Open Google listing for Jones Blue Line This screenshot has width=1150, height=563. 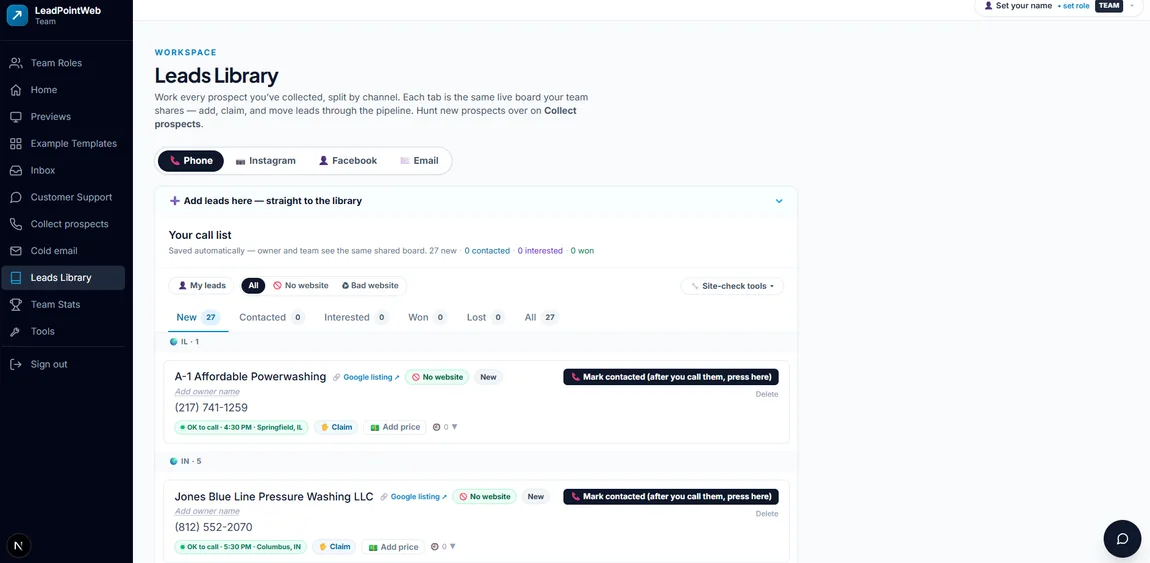[x=419, y=497]
